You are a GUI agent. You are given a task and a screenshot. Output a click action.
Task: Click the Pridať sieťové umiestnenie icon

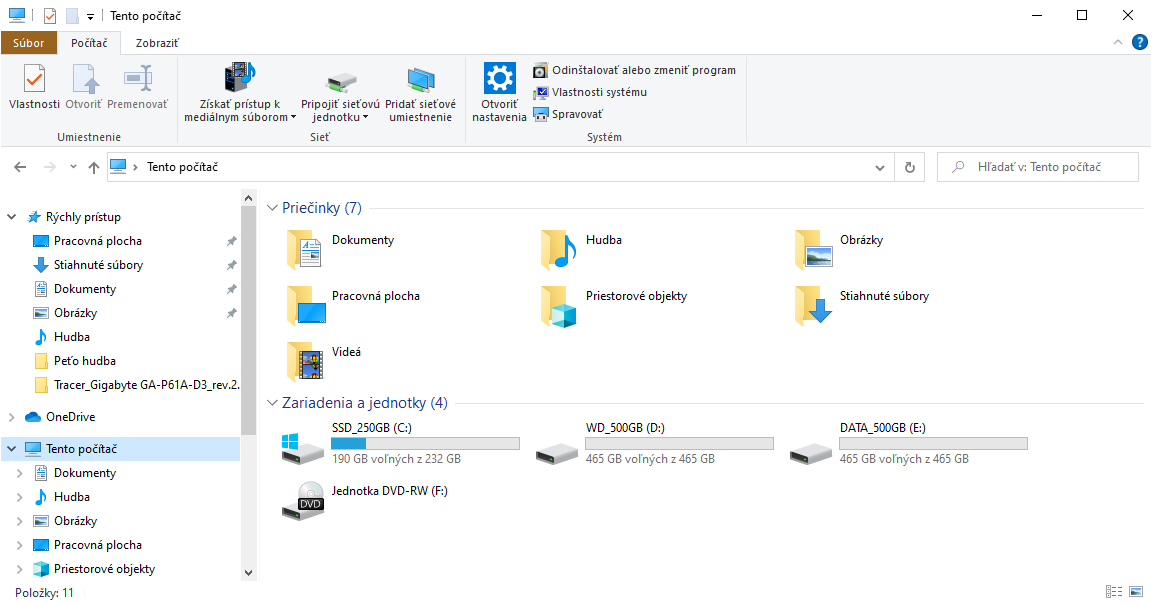coord(421,88)
